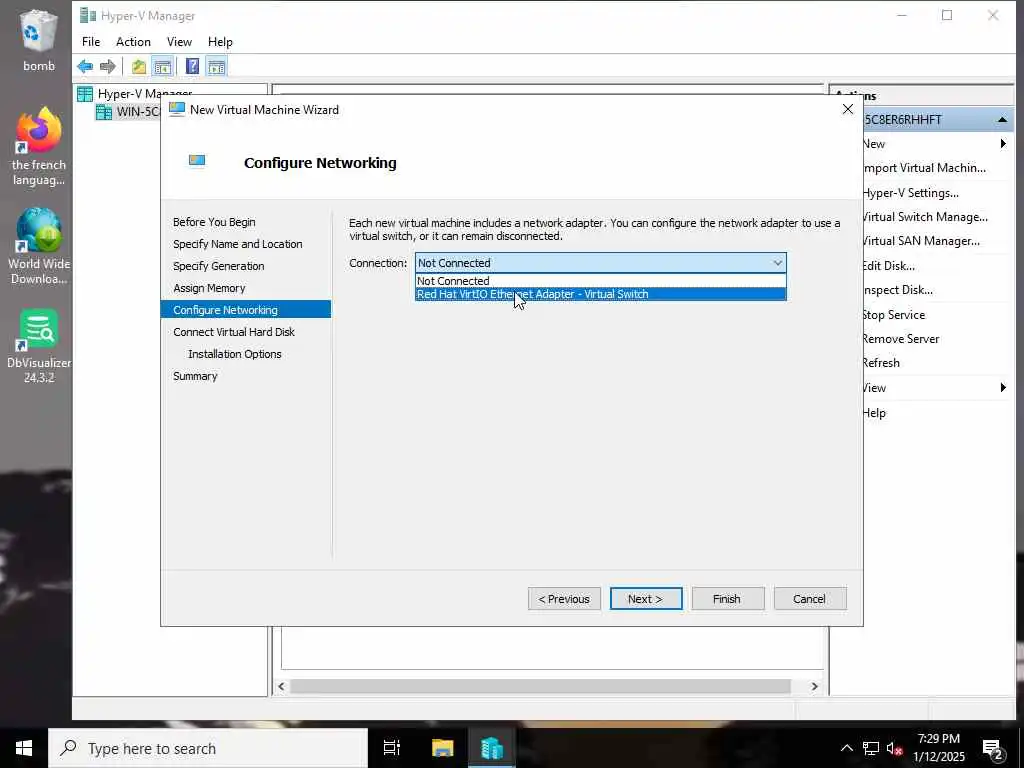Open File Explorer from the taskbar
The height and width of the screenshot is (768, 1024).
[442, 748]
